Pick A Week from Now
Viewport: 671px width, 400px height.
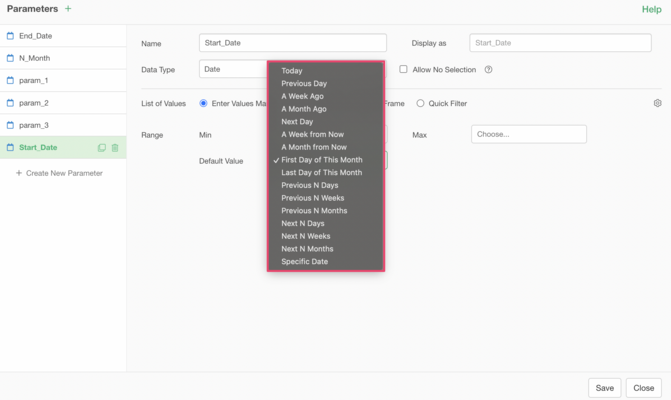pyautogui.click(x=326, y=134)
